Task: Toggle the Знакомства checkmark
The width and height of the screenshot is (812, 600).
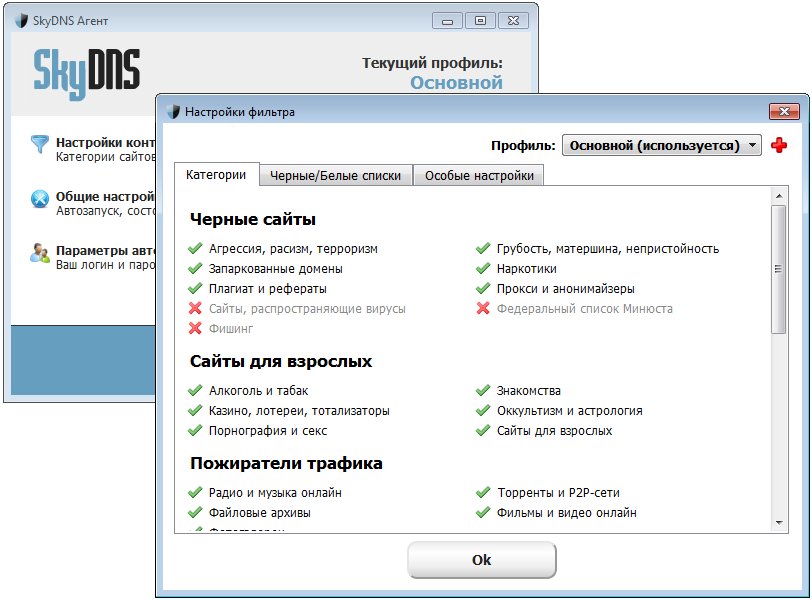Action: [483, 390]
